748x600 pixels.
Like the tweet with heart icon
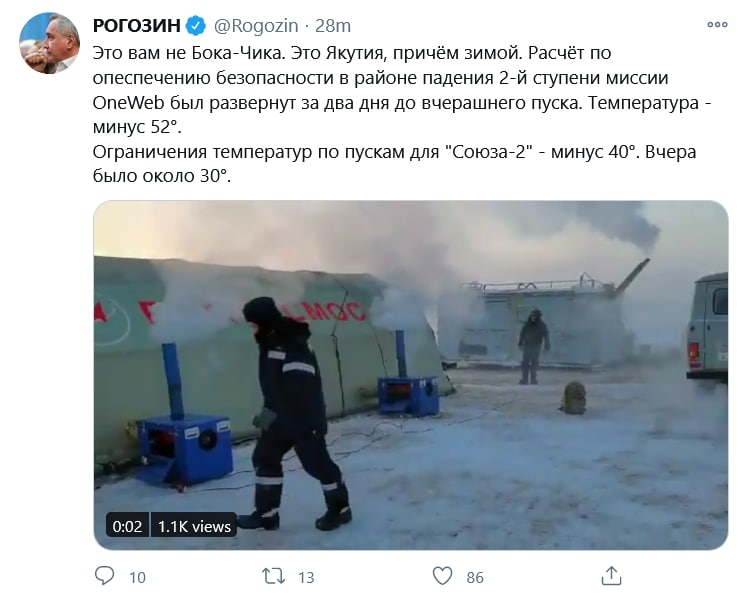pyautogui.click(x=442, y=576)
